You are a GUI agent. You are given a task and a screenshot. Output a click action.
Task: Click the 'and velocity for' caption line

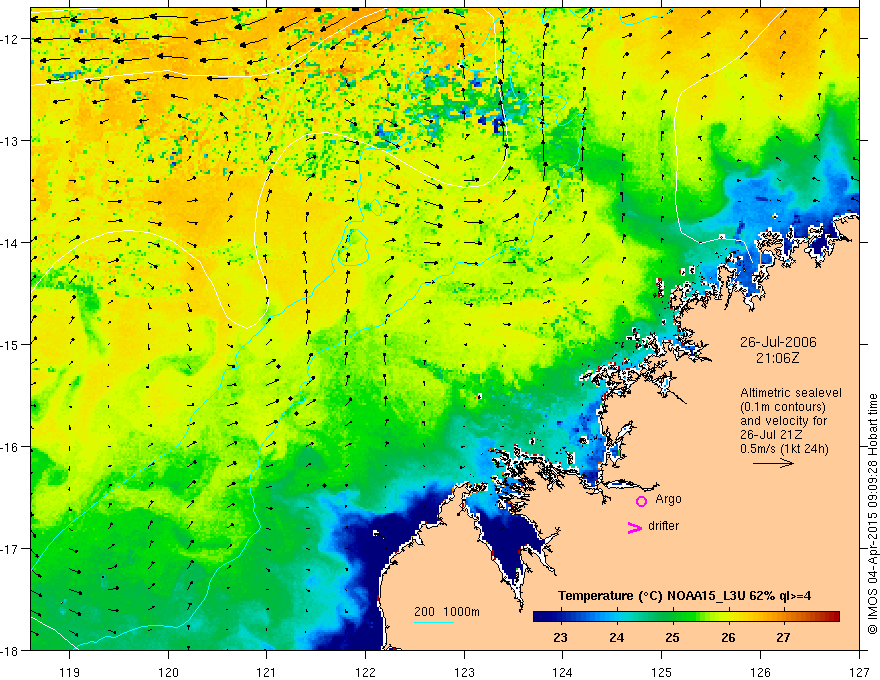coord(783,421)
